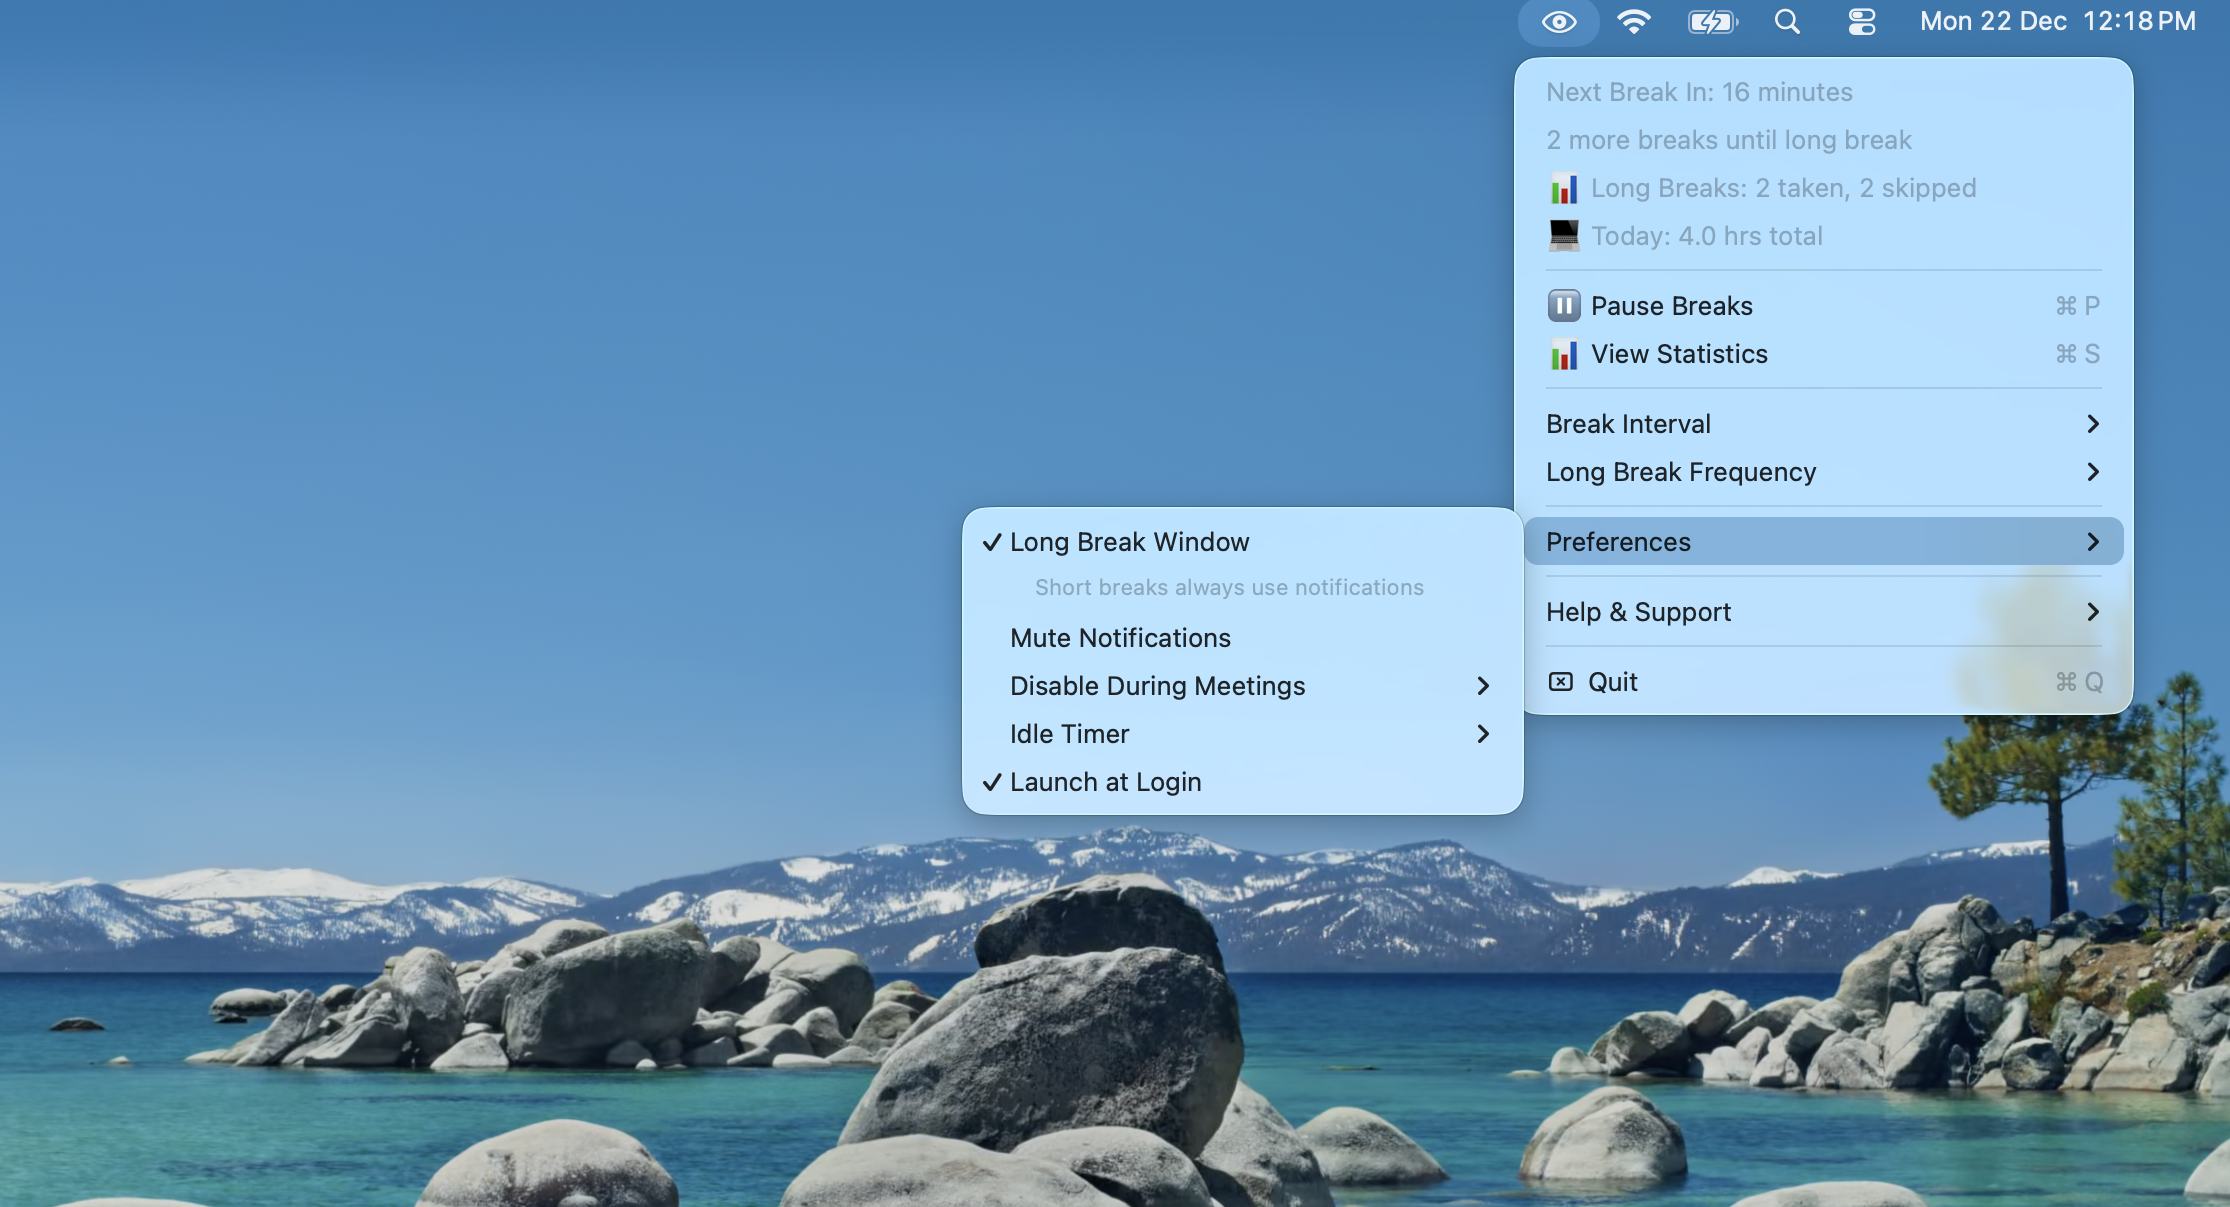Disable Launch at Login
Viewport: 2230px width, 1207px height.
1105,782
